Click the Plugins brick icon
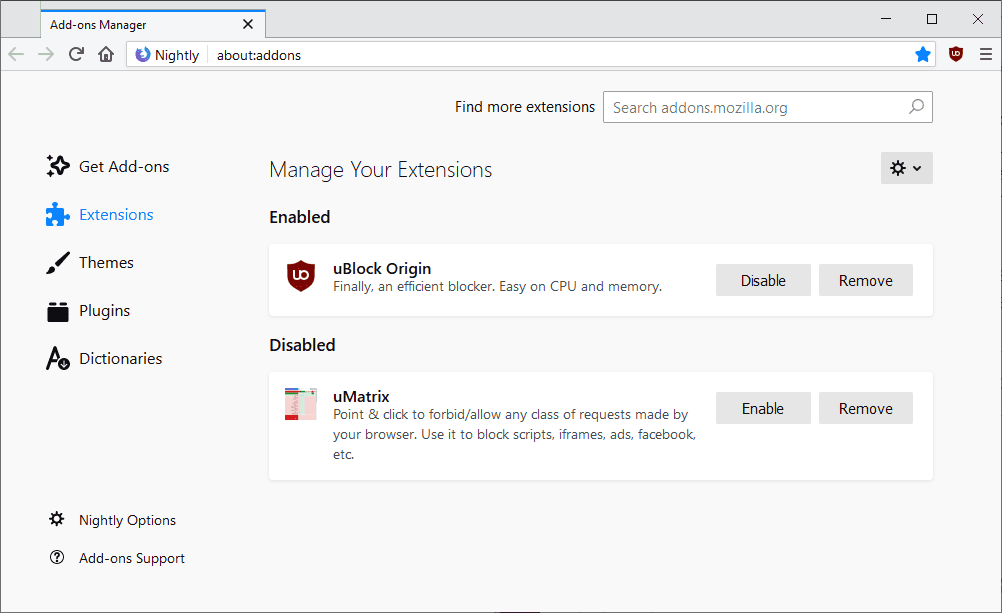The image size is (1002, 613). [58, 311]
